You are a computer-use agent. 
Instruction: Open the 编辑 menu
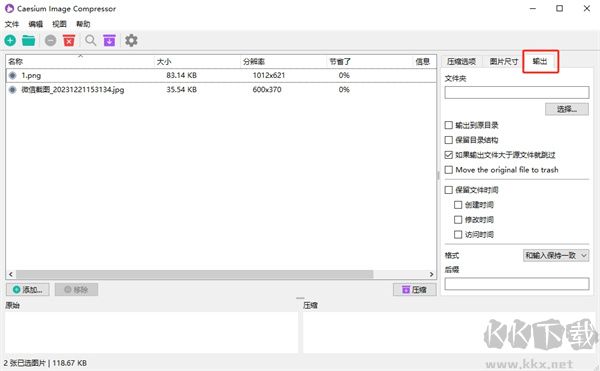point(36,24)
